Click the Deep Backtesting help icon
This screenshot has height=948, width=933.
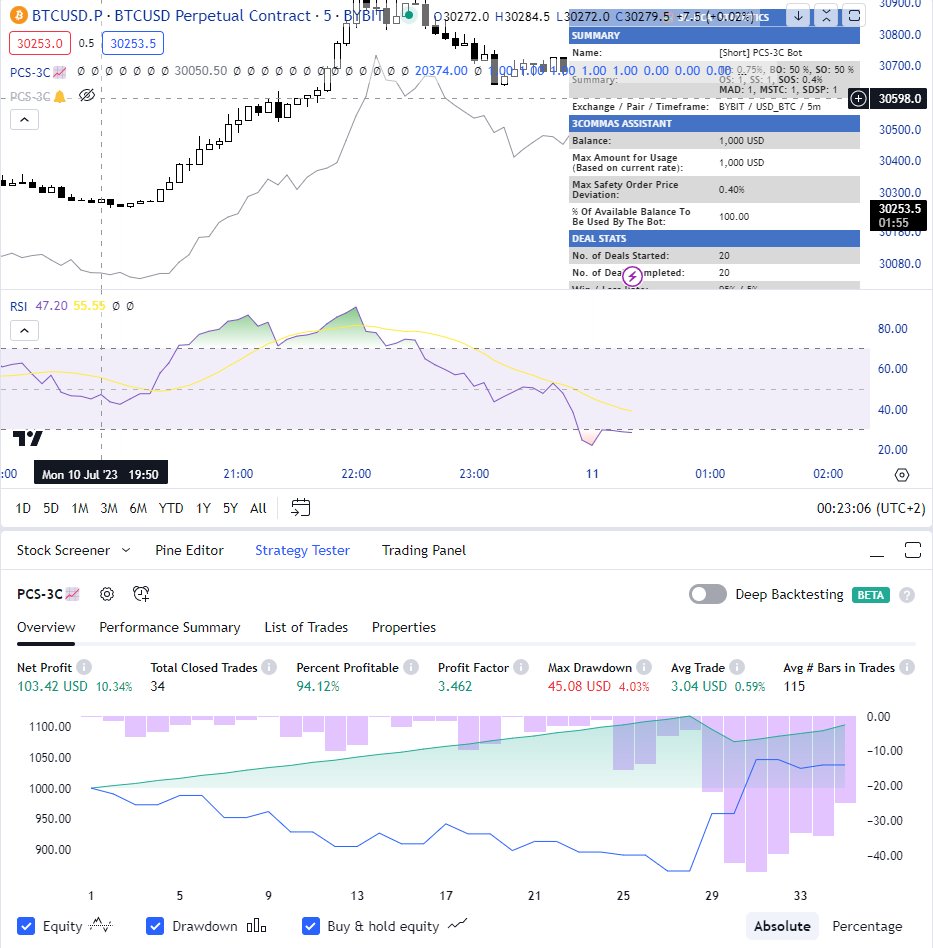(x=906, y=595)
